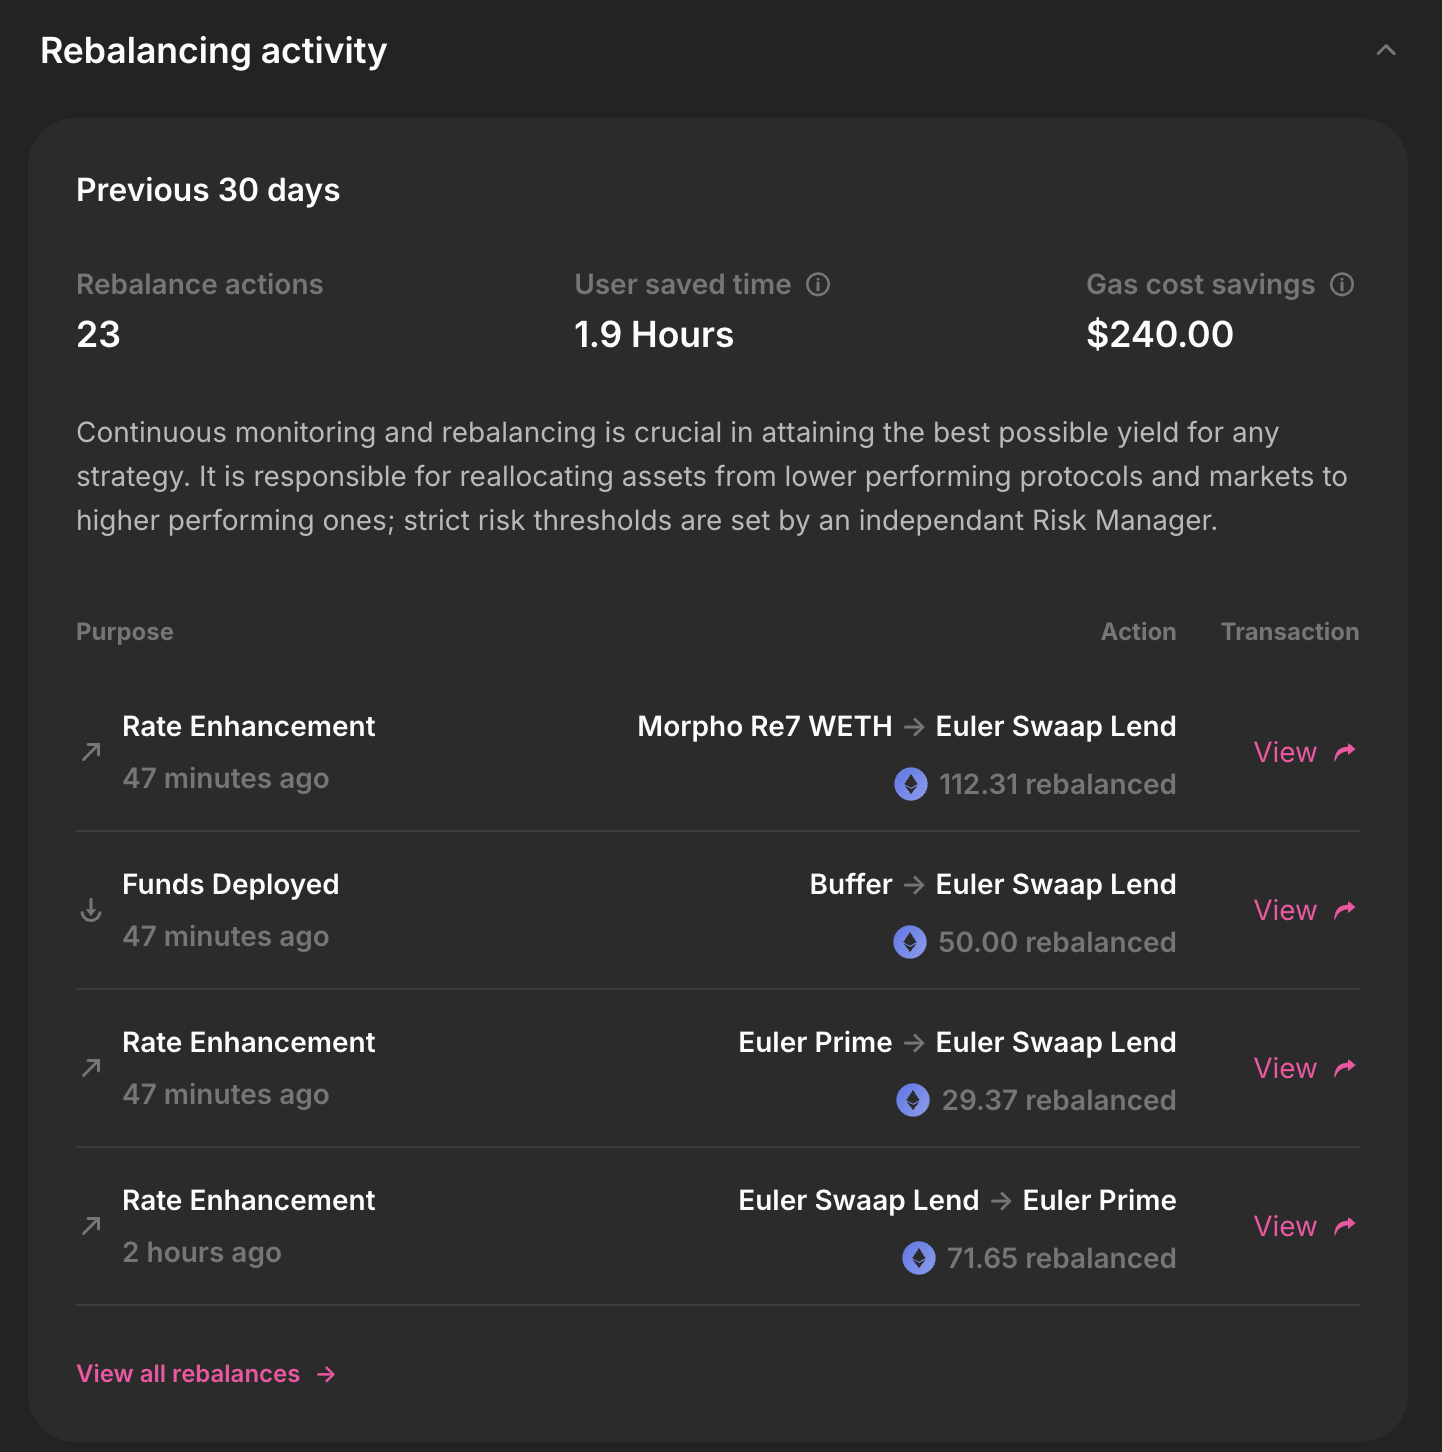1442x1452 pixels.
Task: Click the Gas cost savings info icon
Action: coord(1342,285)
